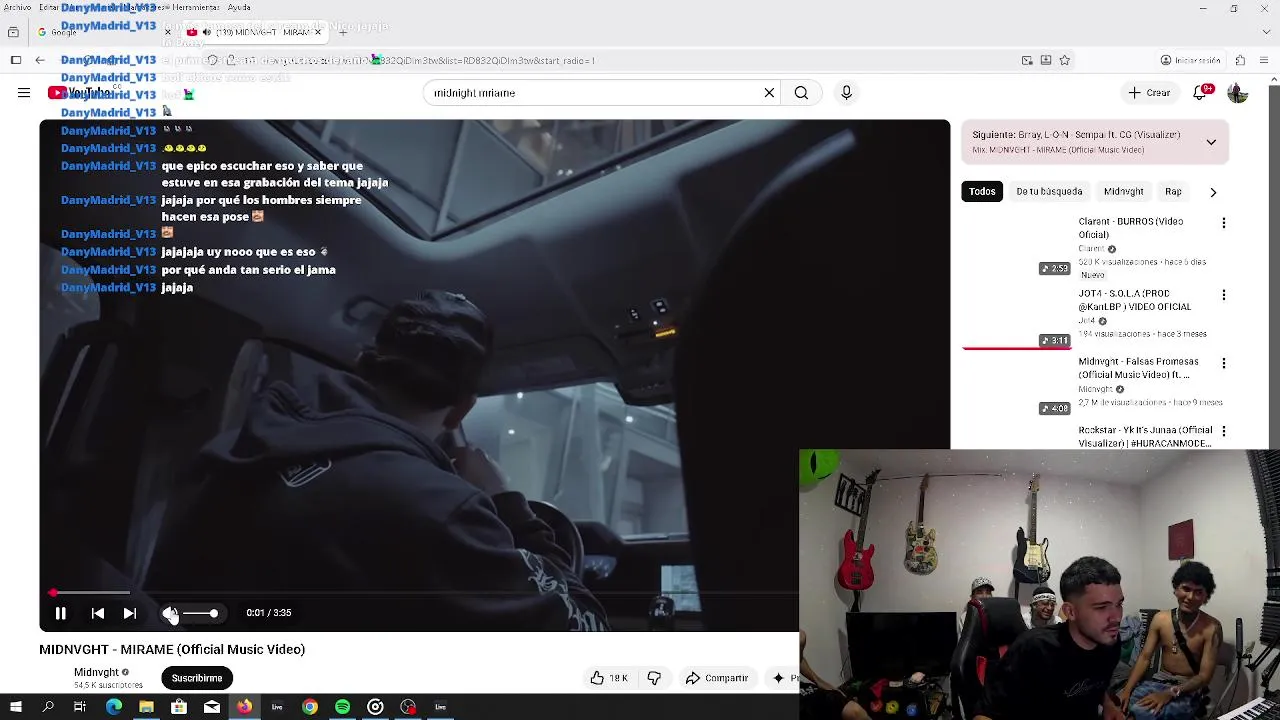
Task: Open 'Midnvght - Falsas Promesas' suggested video
Action: 1138,368
